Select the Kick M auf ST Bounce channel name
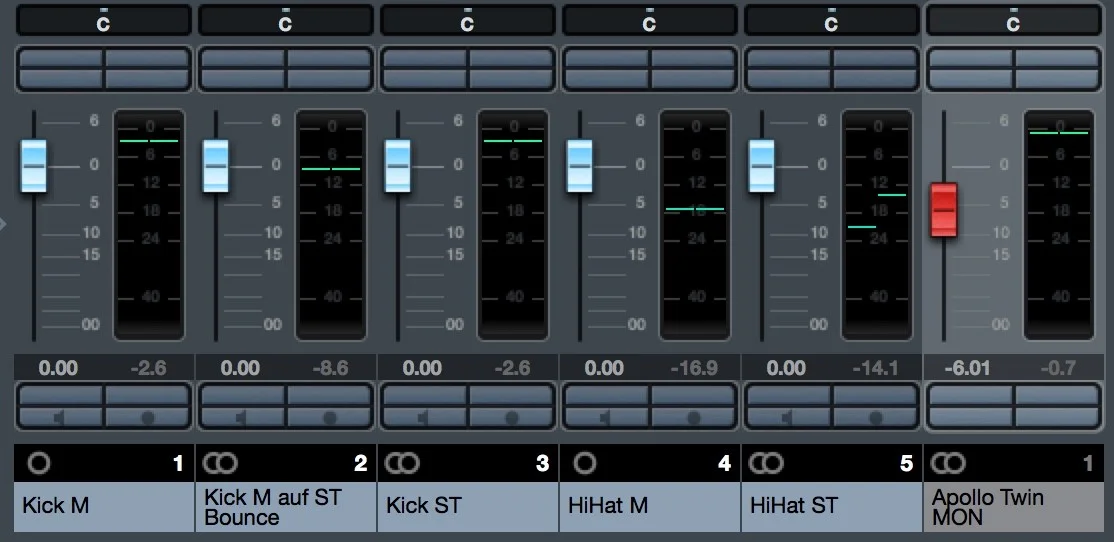The height and width of the screenshot is (542, 1114). (x=286, y=506)
